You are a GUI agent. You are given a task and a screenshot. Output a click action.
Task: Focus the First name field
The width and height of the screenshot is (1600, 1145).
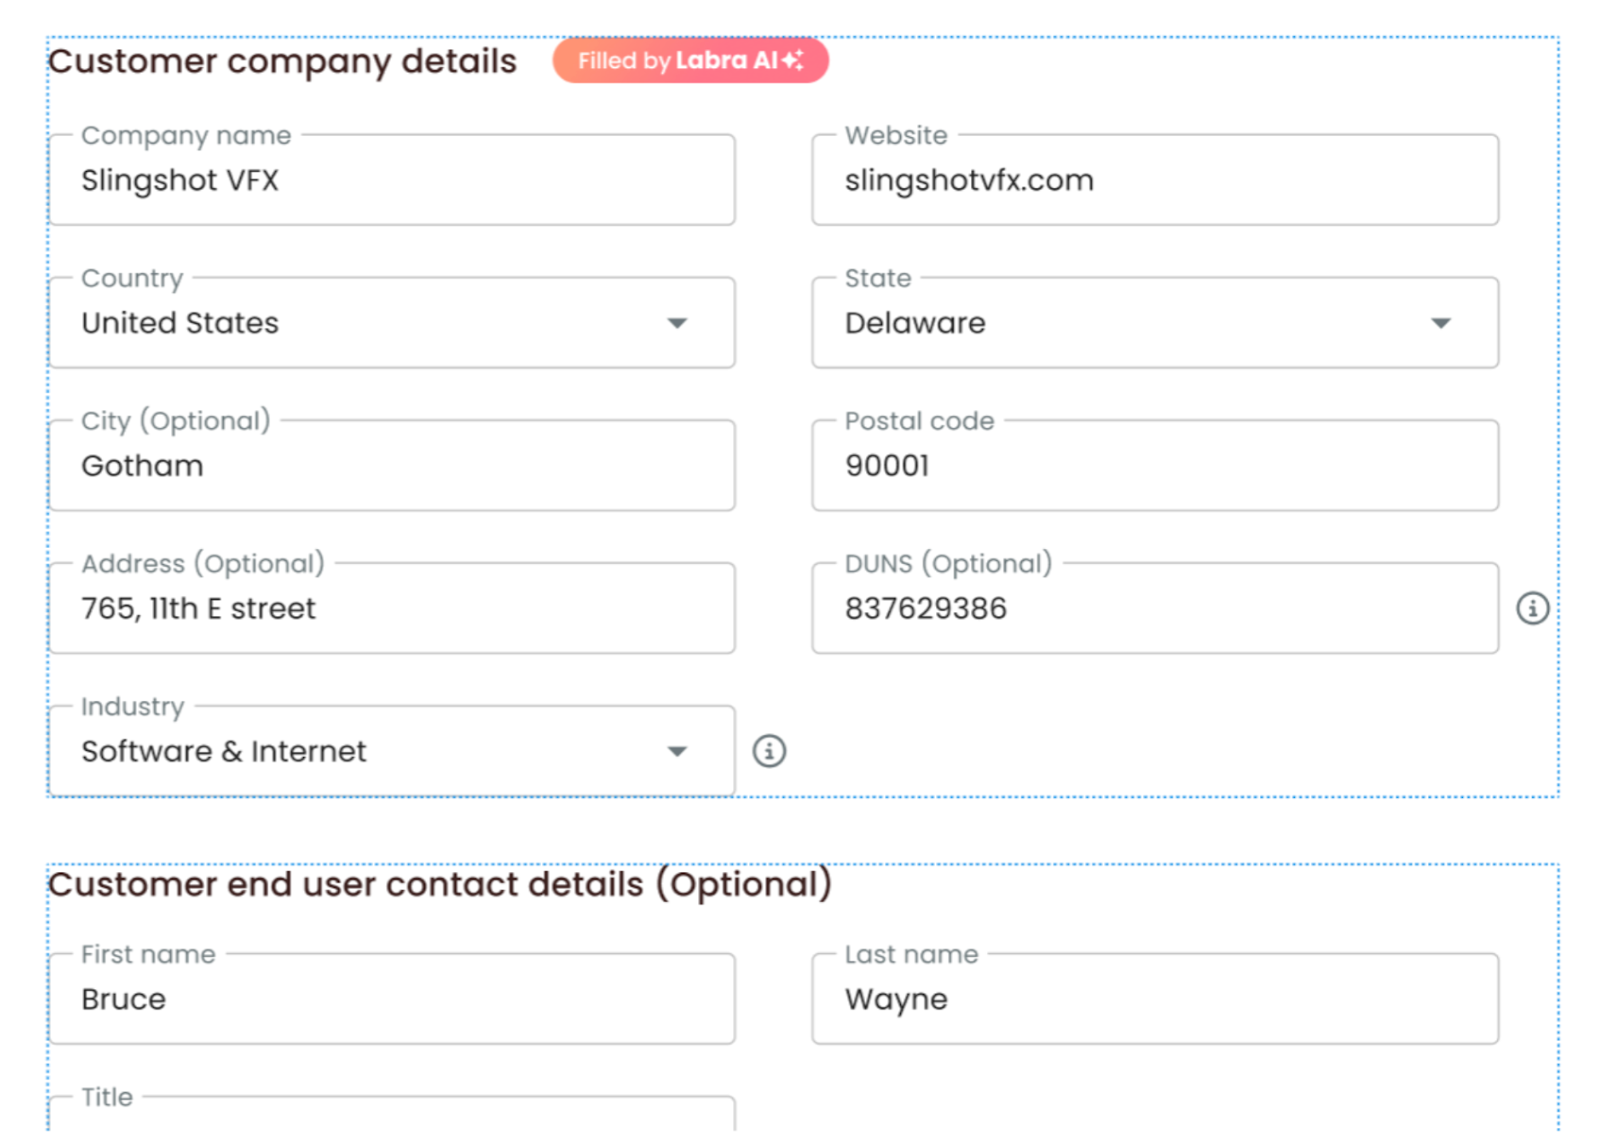click(392, 999)
